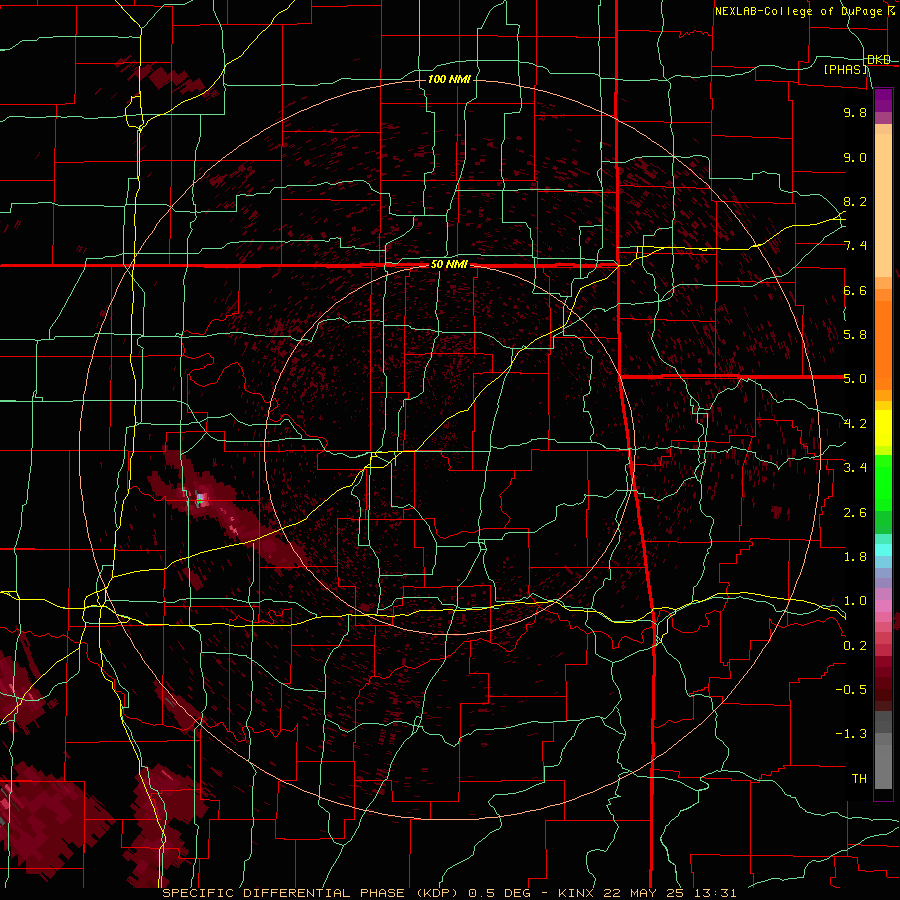Click the 2.6 color scale value

tap(855, 513)
